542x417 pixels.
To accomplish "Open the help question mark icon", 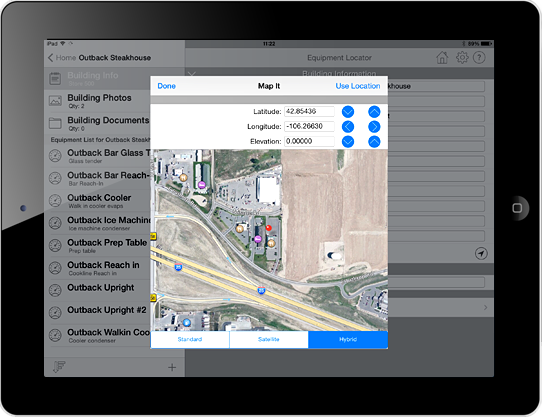I will [479, 57].
